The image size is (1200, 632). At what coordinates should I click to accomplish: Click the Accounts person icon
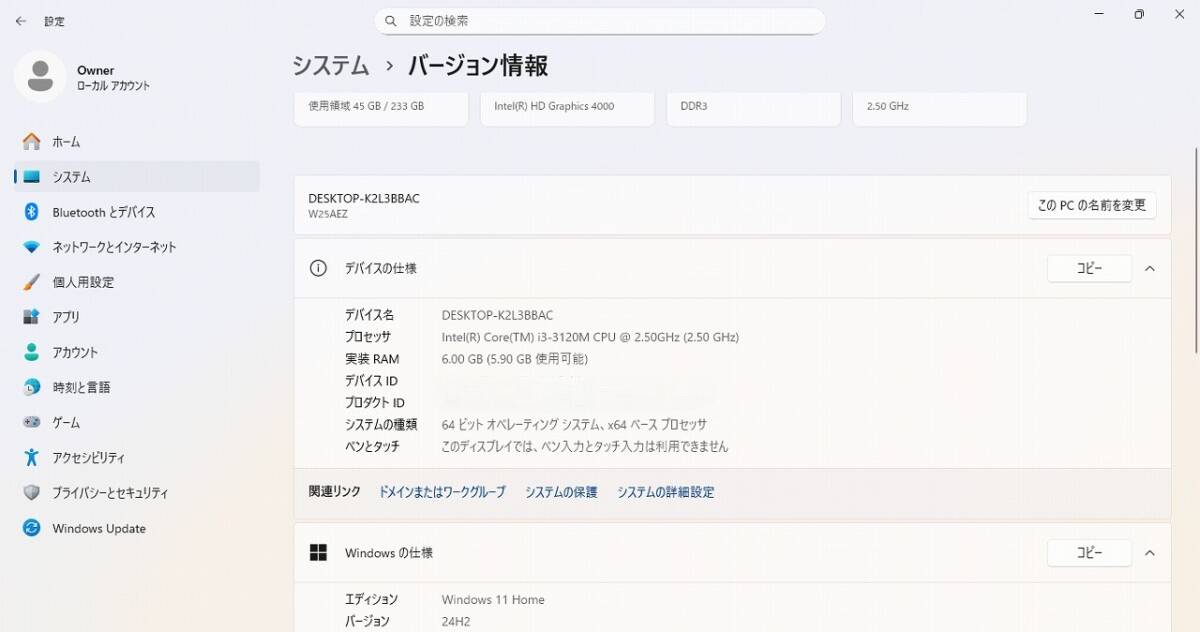pyautogui.click(x=32, y=352)
